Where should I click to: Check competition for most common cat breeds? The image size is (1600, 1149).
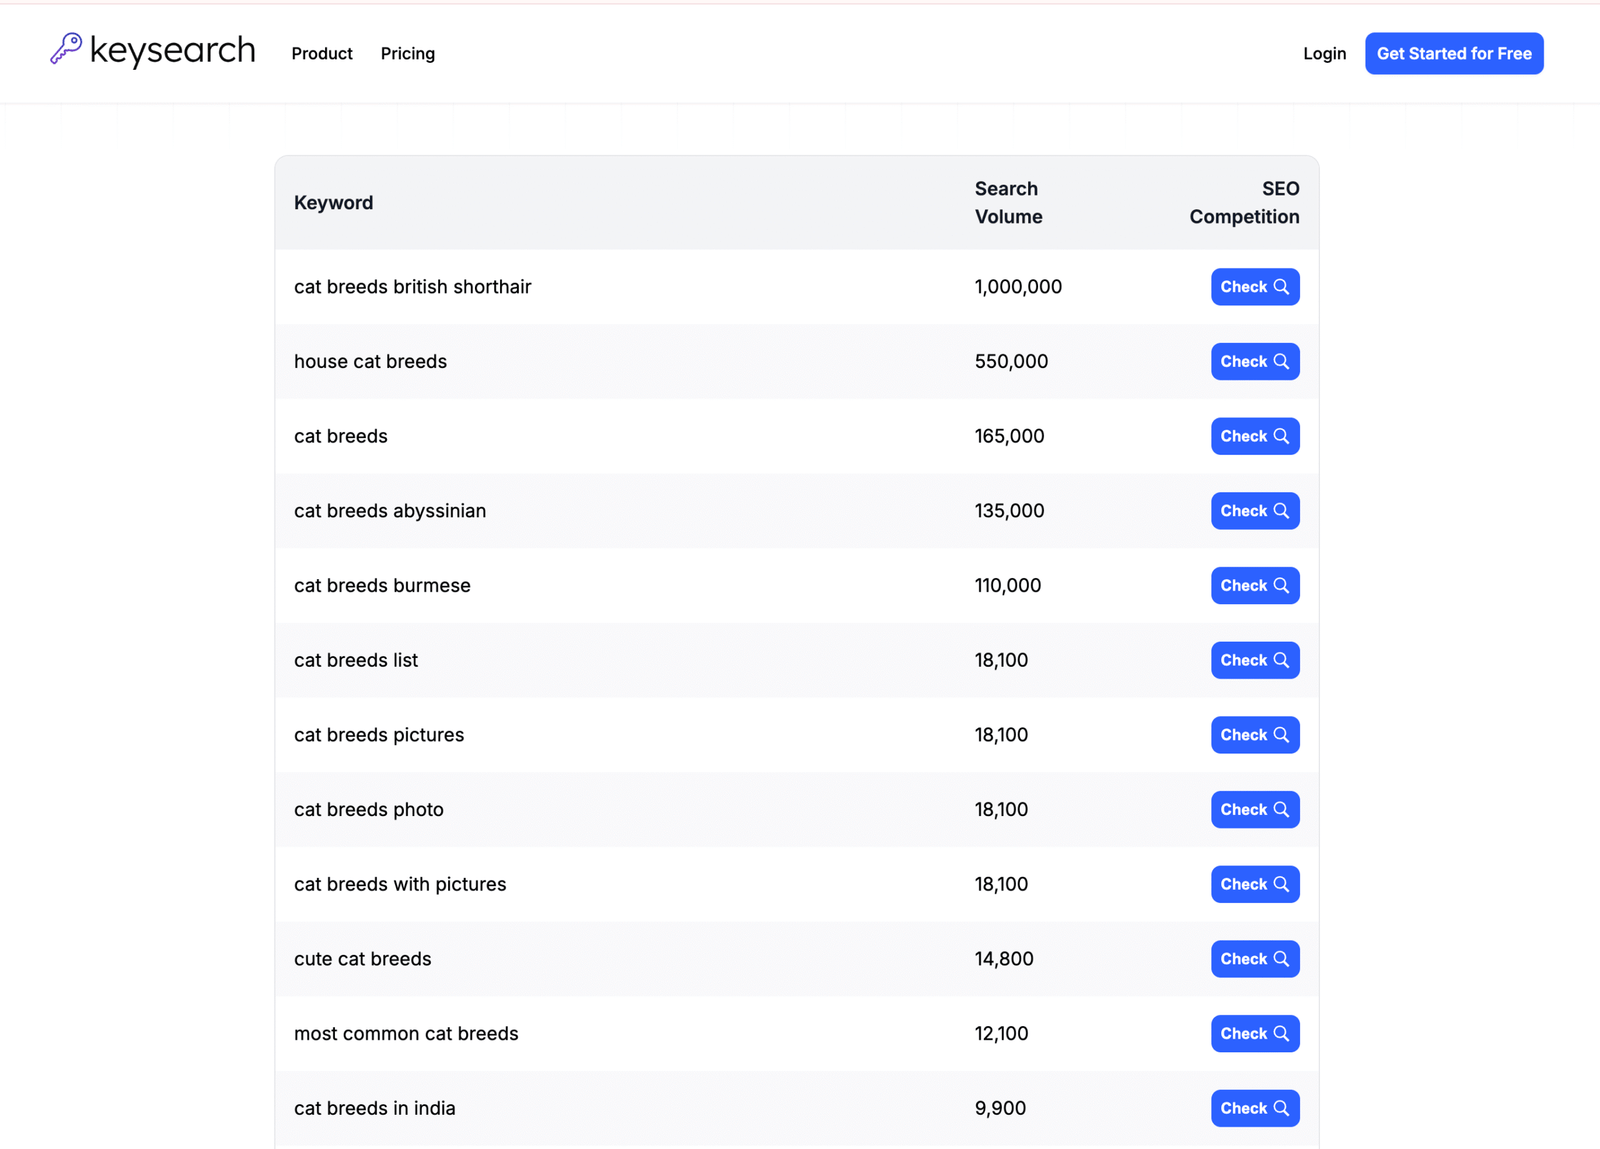point(1254,1034)
